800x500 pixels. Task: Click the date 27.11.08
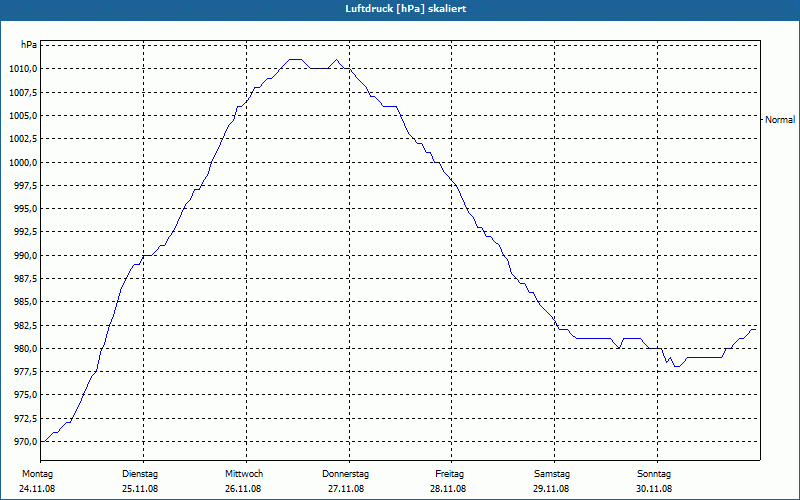click(x=346, y=489)
